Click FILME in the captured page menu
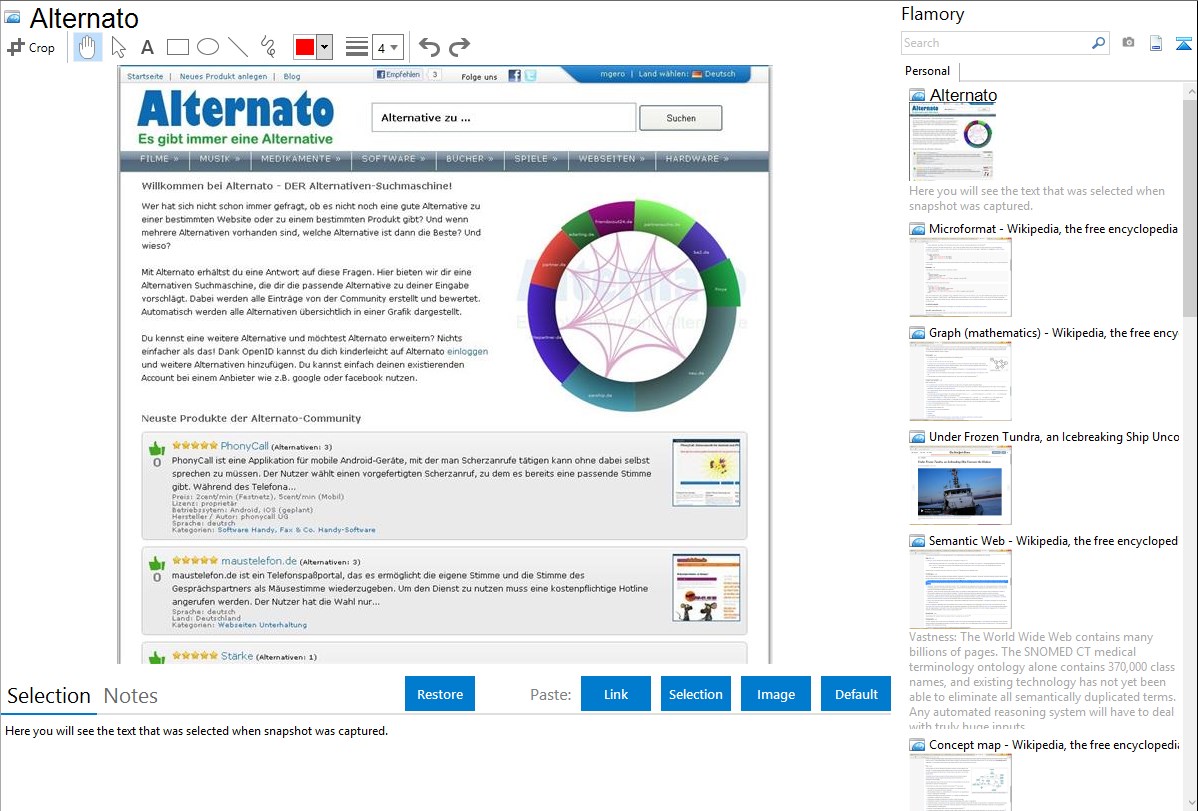This screenshot has width=1198, height=811. [x=159, y=159]
